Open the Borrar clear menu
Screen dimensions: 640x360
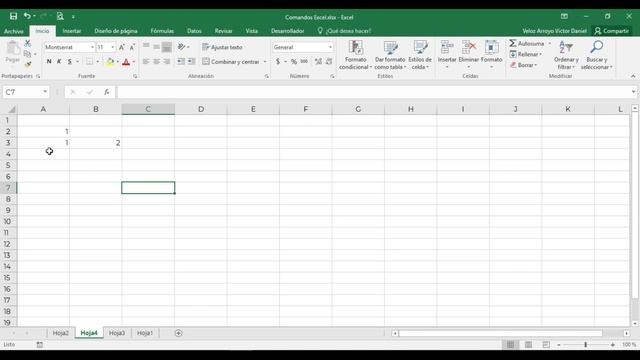point(523,65)
